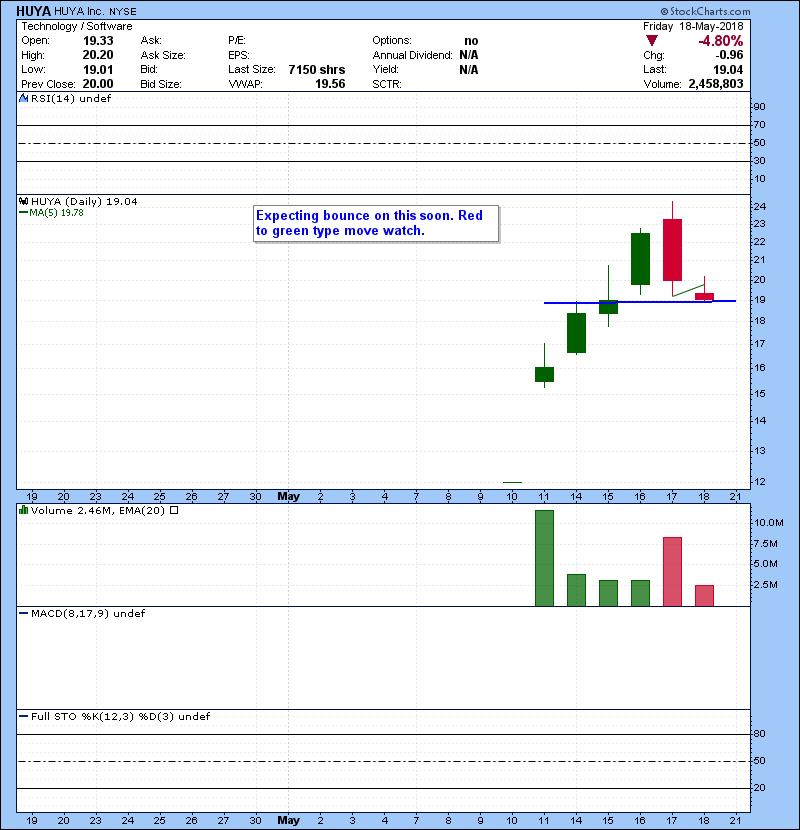This screenshot has height=830, width=800.
Task: Click the VWAP value 19.56
Action: 330,84
